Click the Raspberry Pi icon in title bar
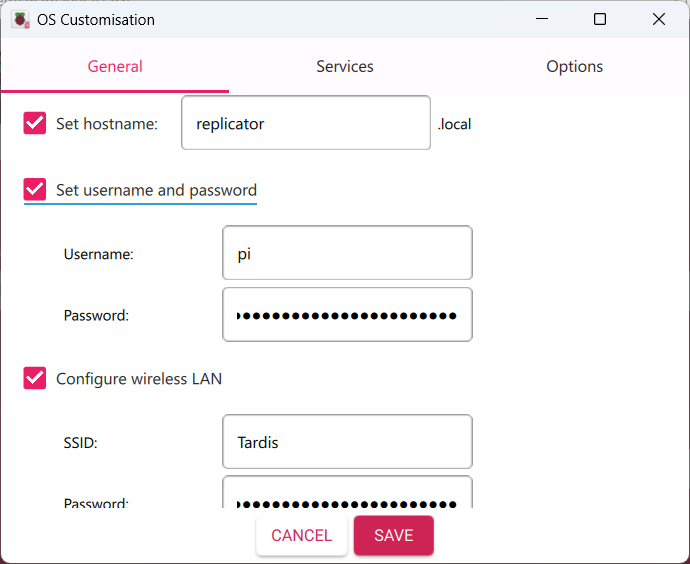Viewport: 690px width, 564px height. 20,19
